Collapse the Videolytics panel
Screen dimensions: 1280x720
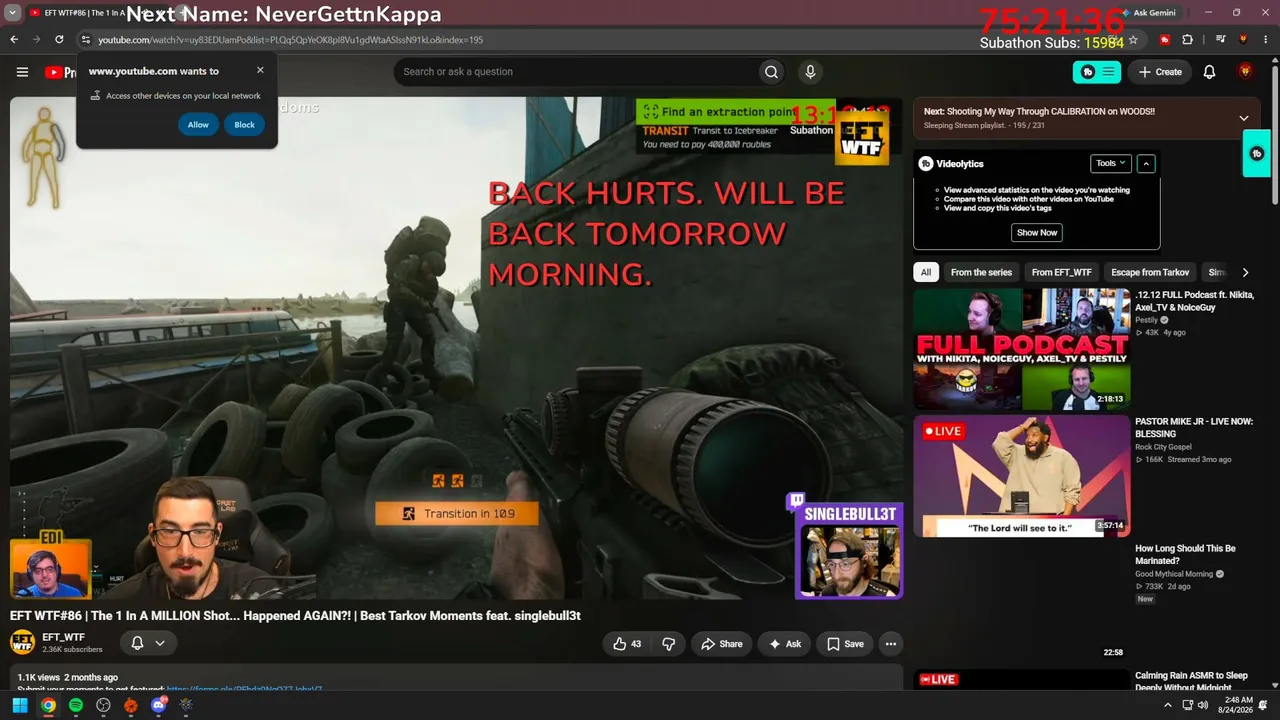click(x=1146, y=163)
